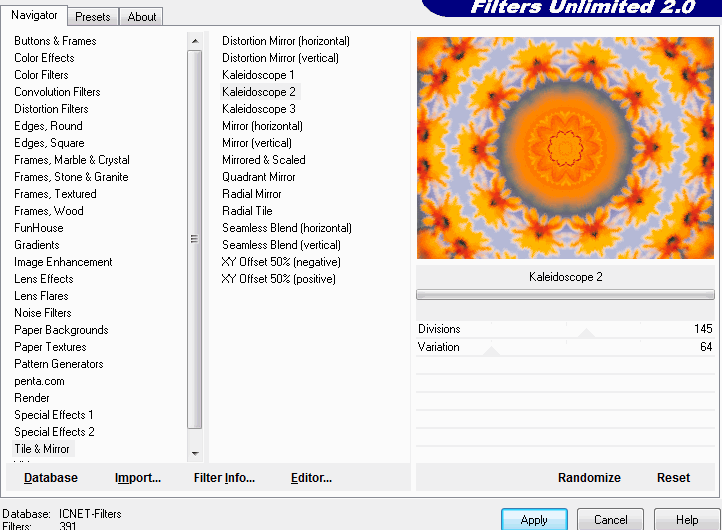The image size is (722, 530).
Task: Open Filter Info... dialog
Action: tap(224, 478)
